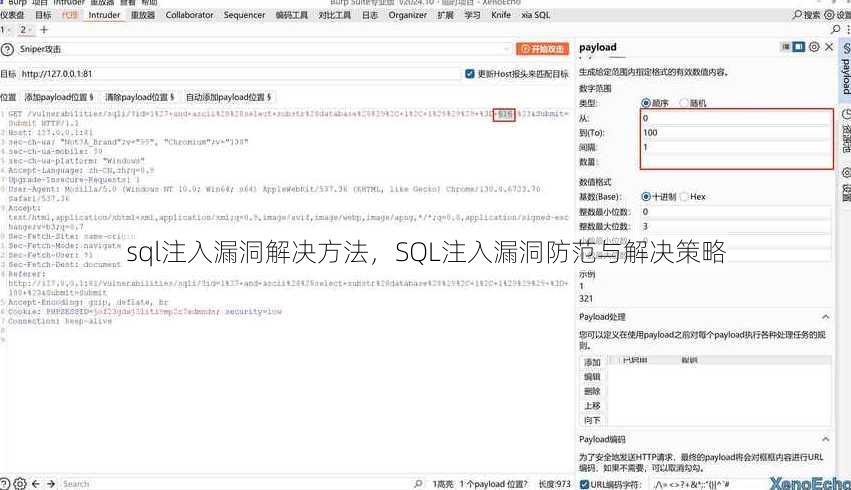Viewport: 851px width, 490px height.
Task: Click the help icon in the bottom bar
Action: [5, 483]
